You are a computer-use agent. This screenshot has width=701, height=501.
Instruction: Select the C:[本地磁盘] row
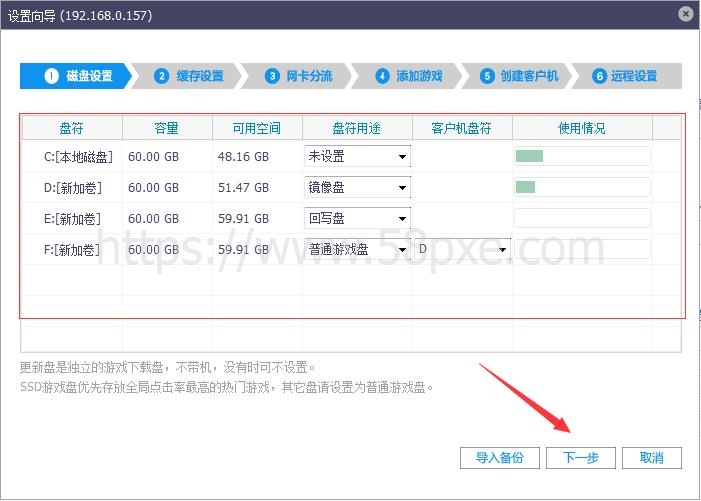click(x=351, y=156)
